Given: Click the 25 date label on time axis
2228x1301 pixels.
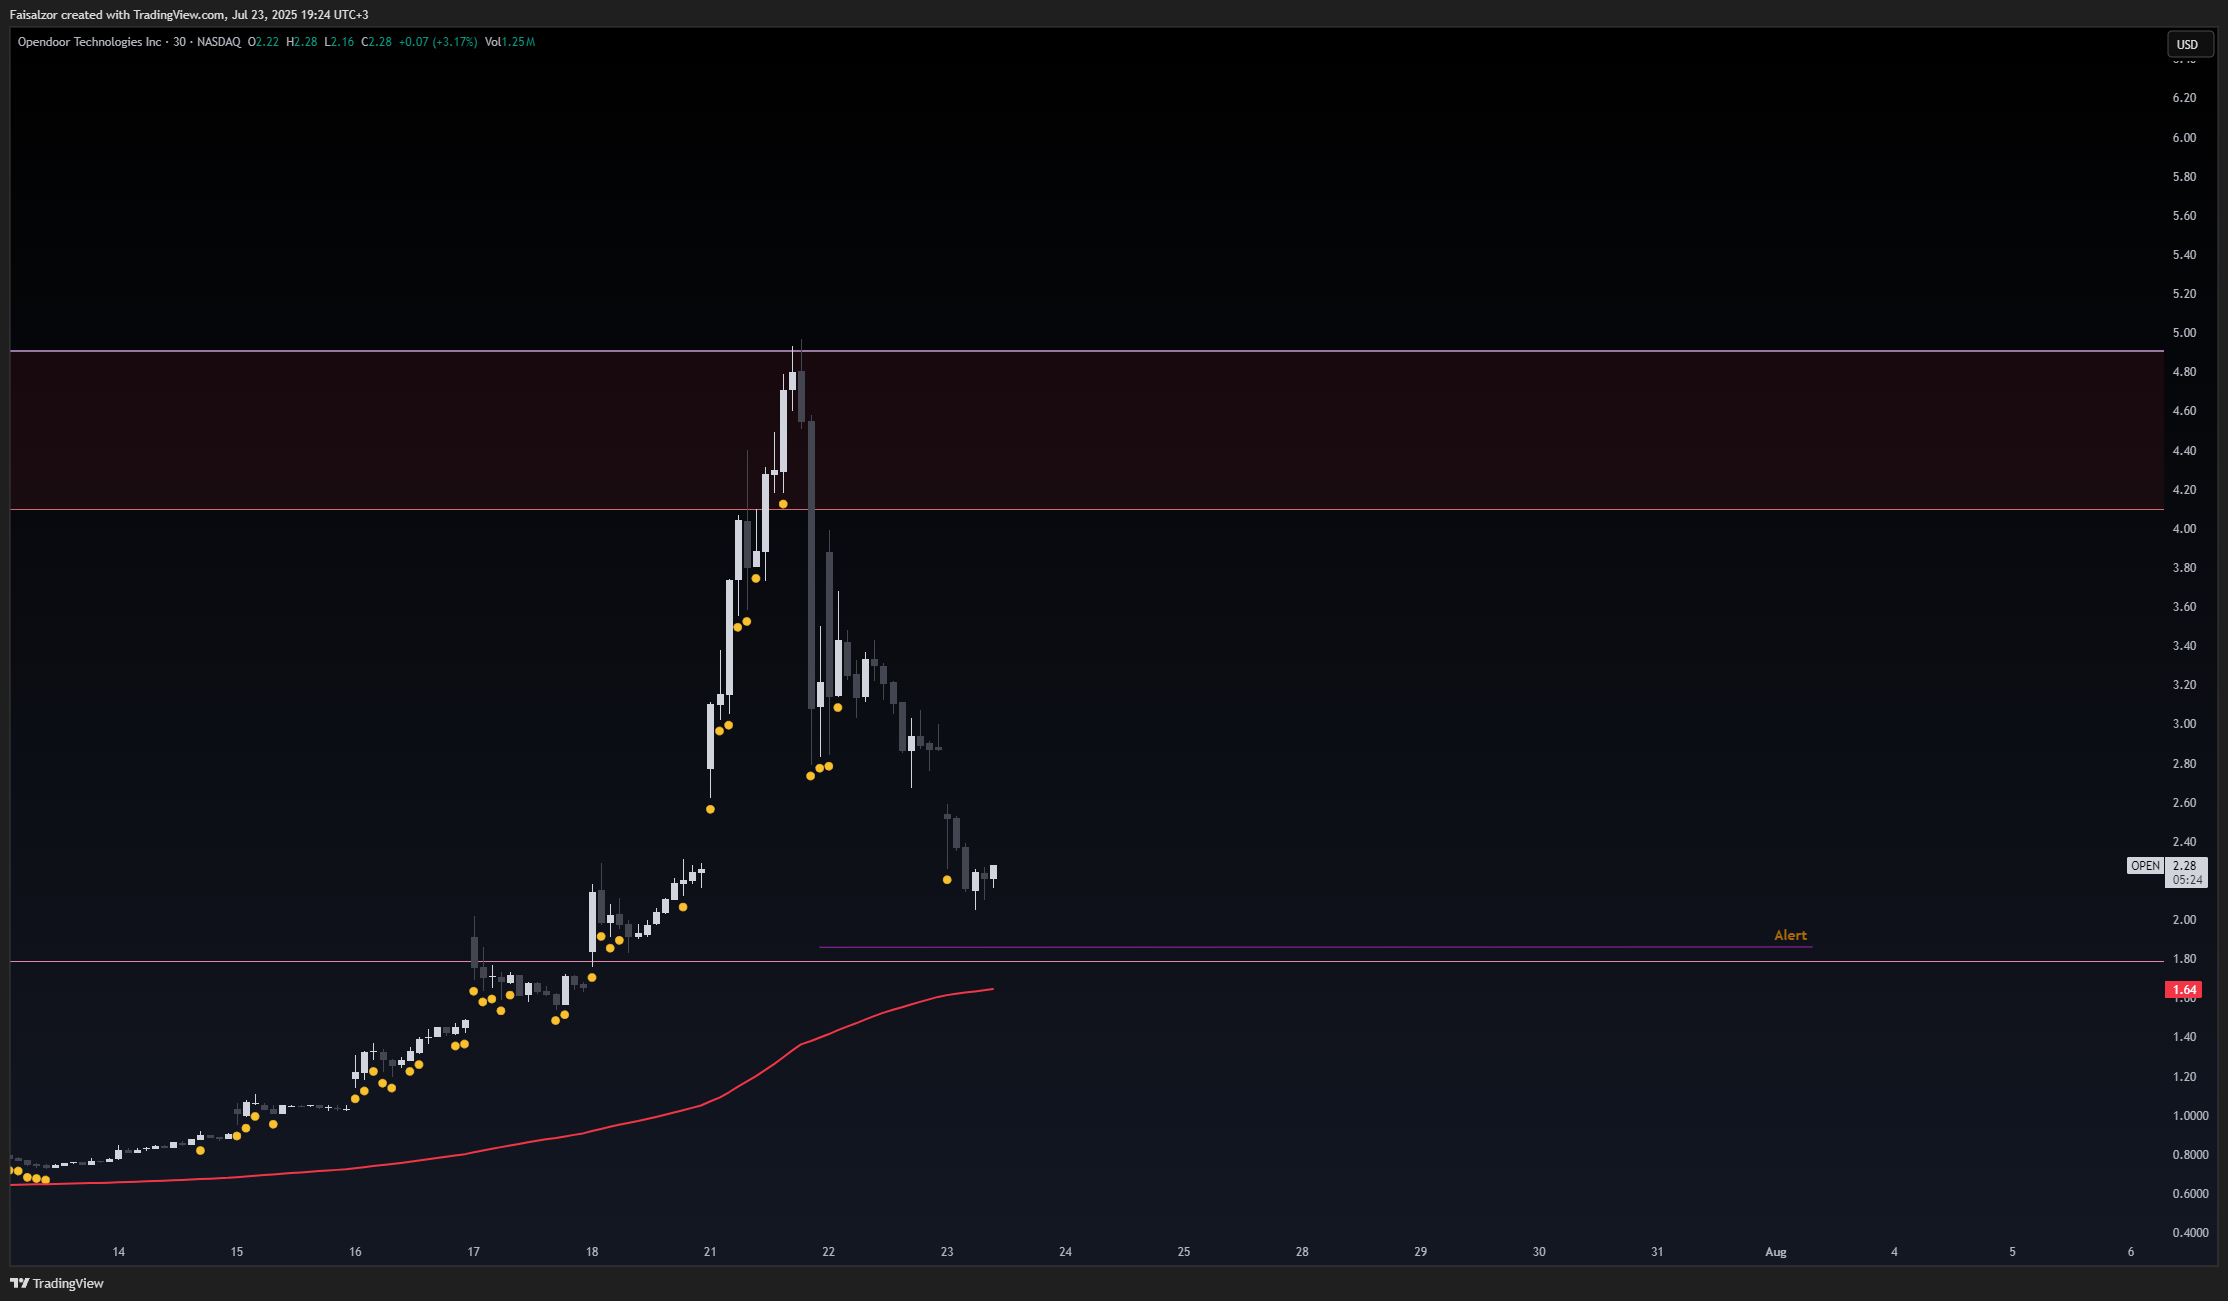Looking at the screenshot, I should (1184, 1252).
